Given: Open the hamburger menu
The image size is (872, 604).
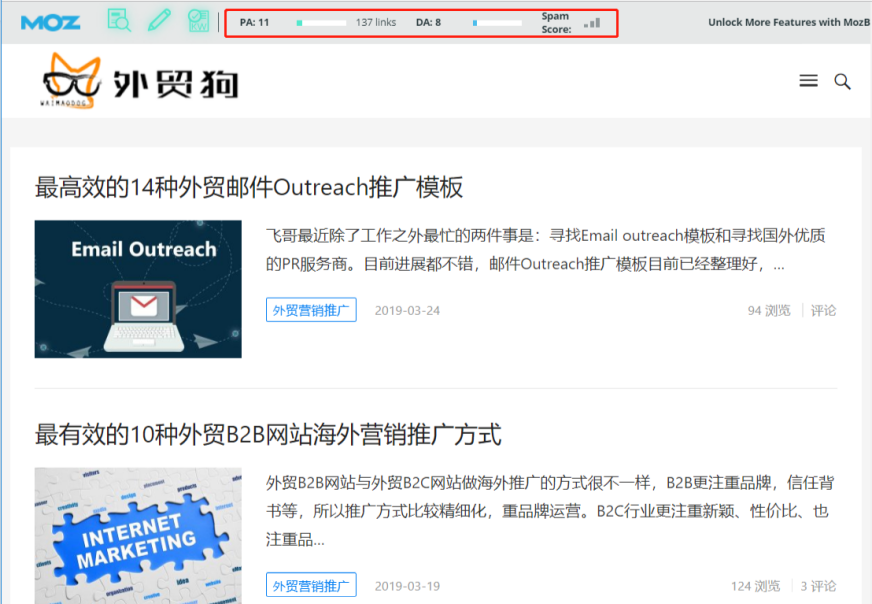Looking at the screenshot, I should (808, 81).
